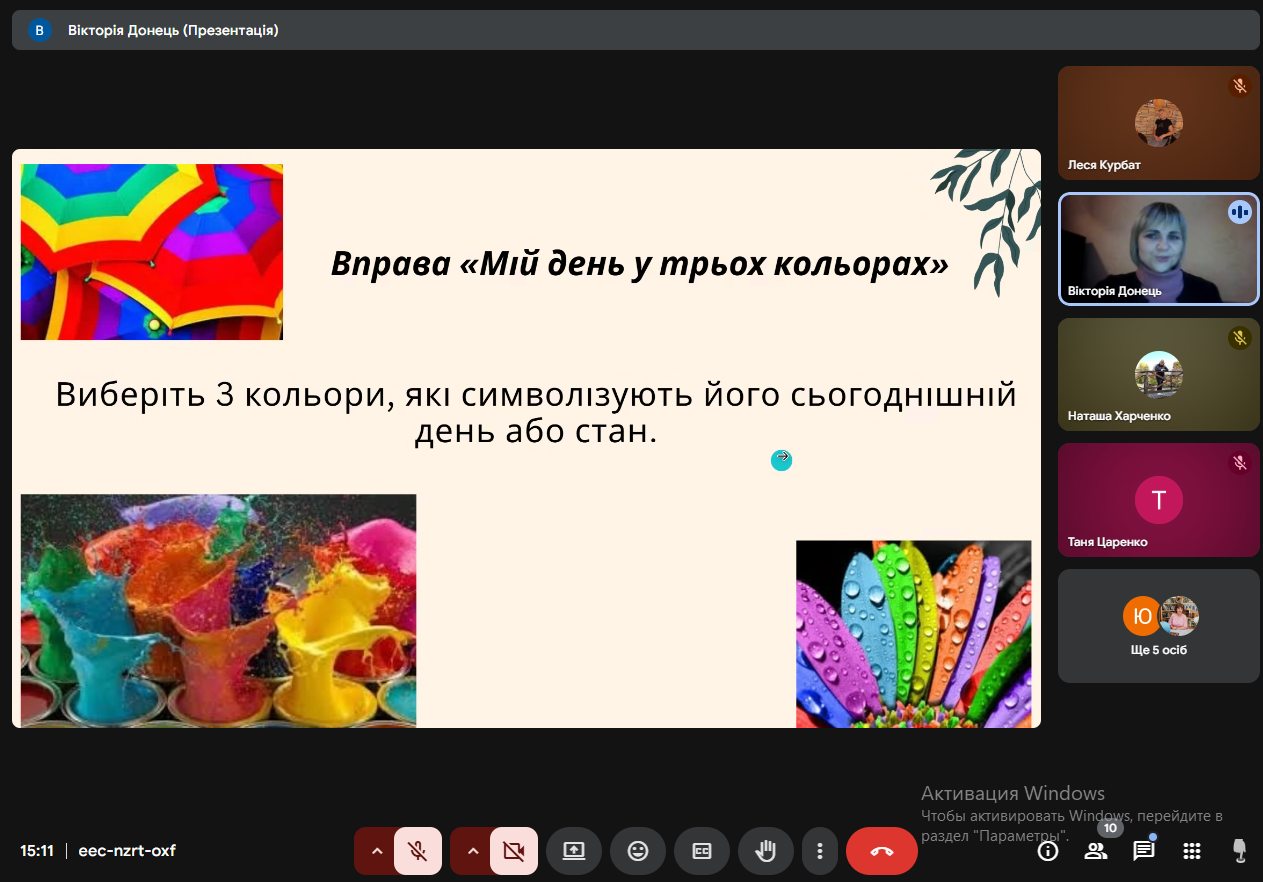The image size is (1263, 882).
Task: Expand the 'Ще 5 осіб' participants tile
Action: (1158, 626)
